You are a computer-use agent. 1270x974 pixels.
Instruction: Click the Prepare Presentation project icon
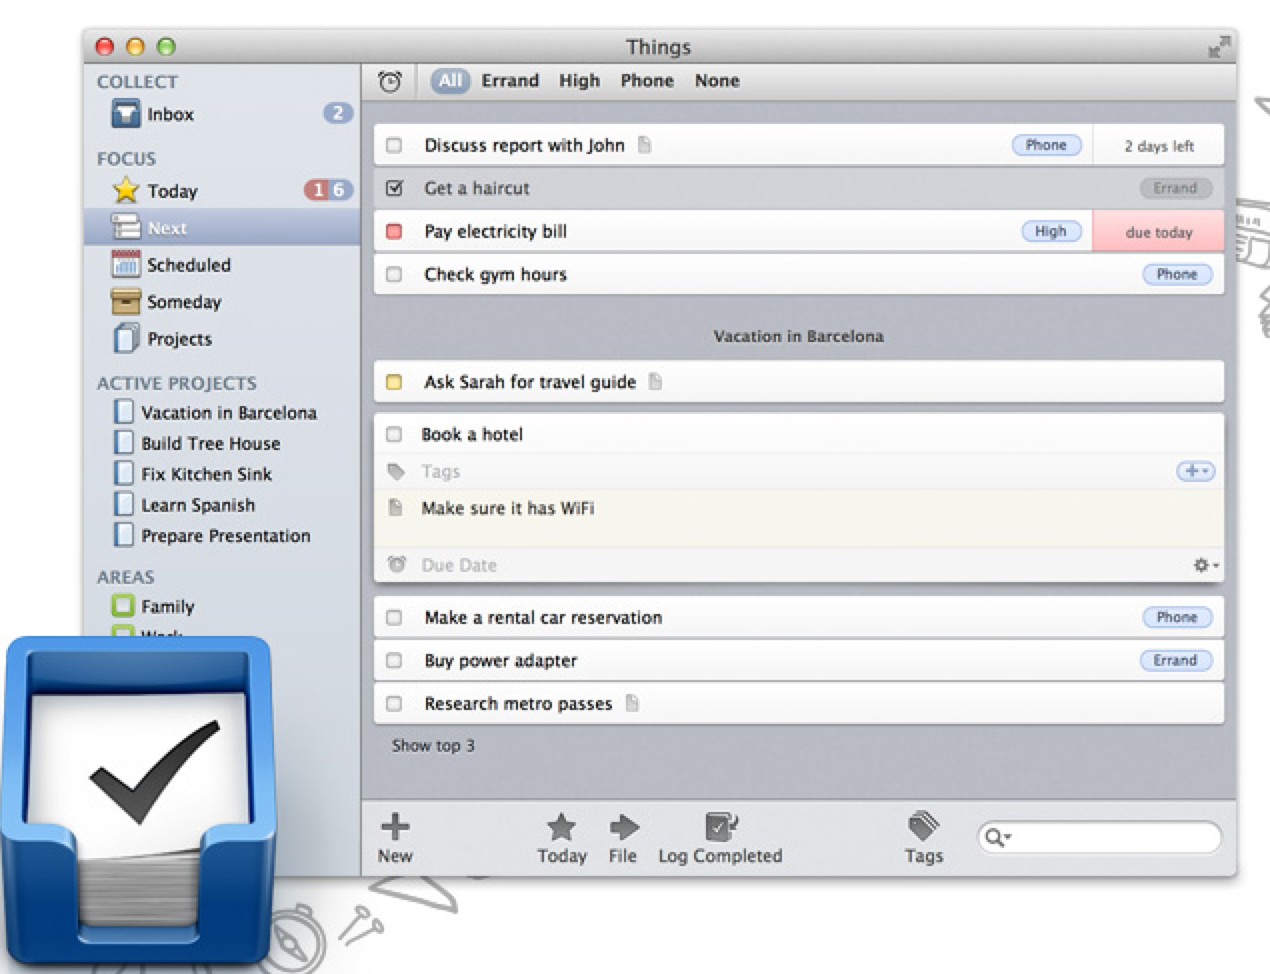click(x=124, y=536)
